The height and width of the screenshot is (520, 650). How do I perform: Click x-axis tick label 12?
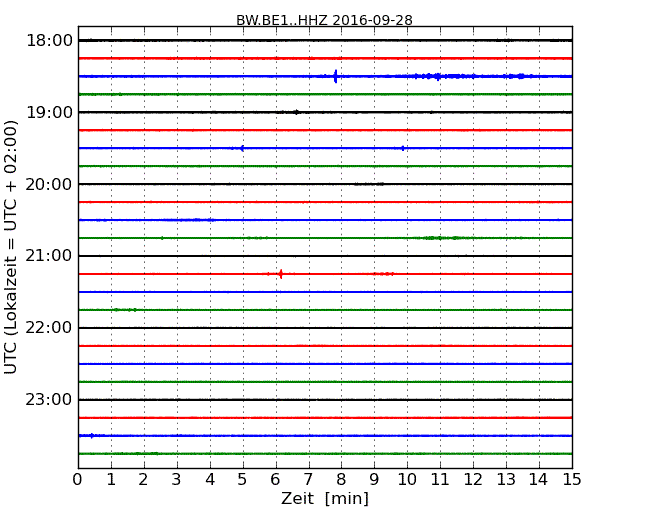point(473,480)
